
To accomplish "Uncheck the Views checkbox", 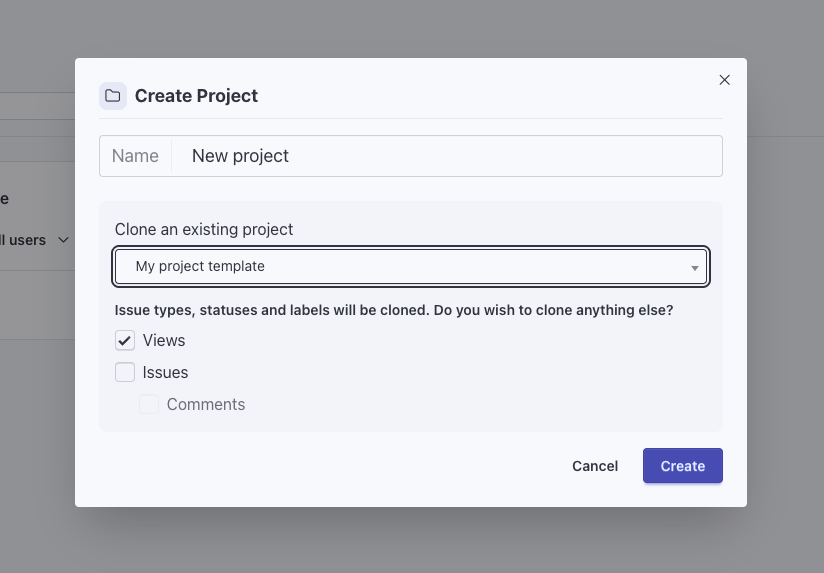I will (x=125, y=341).
